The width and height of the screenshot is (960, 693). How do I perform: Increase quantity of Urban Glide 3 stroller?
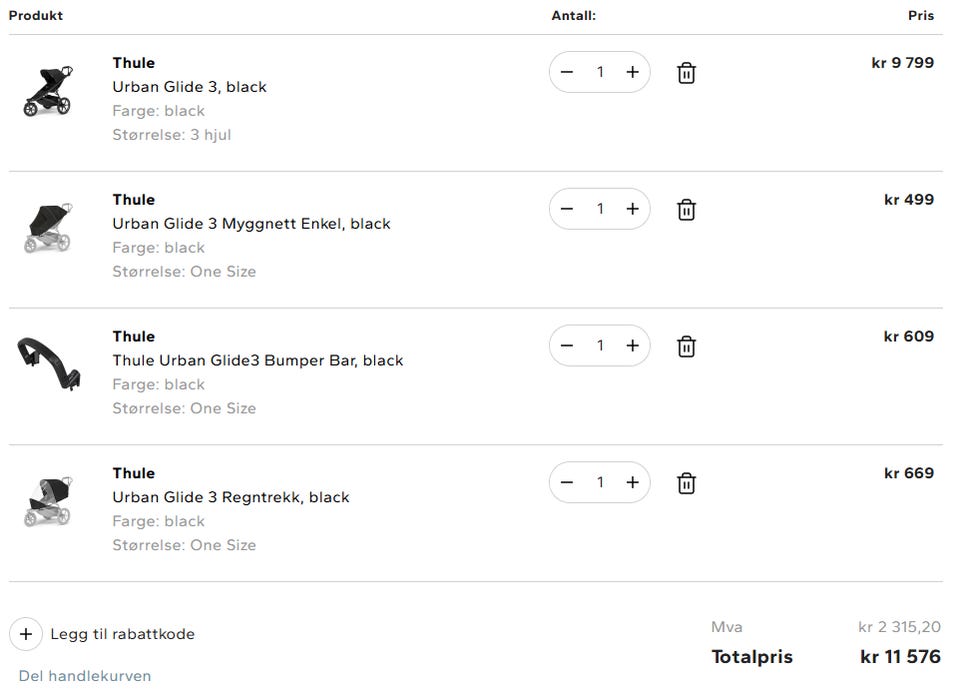[632, 72]
